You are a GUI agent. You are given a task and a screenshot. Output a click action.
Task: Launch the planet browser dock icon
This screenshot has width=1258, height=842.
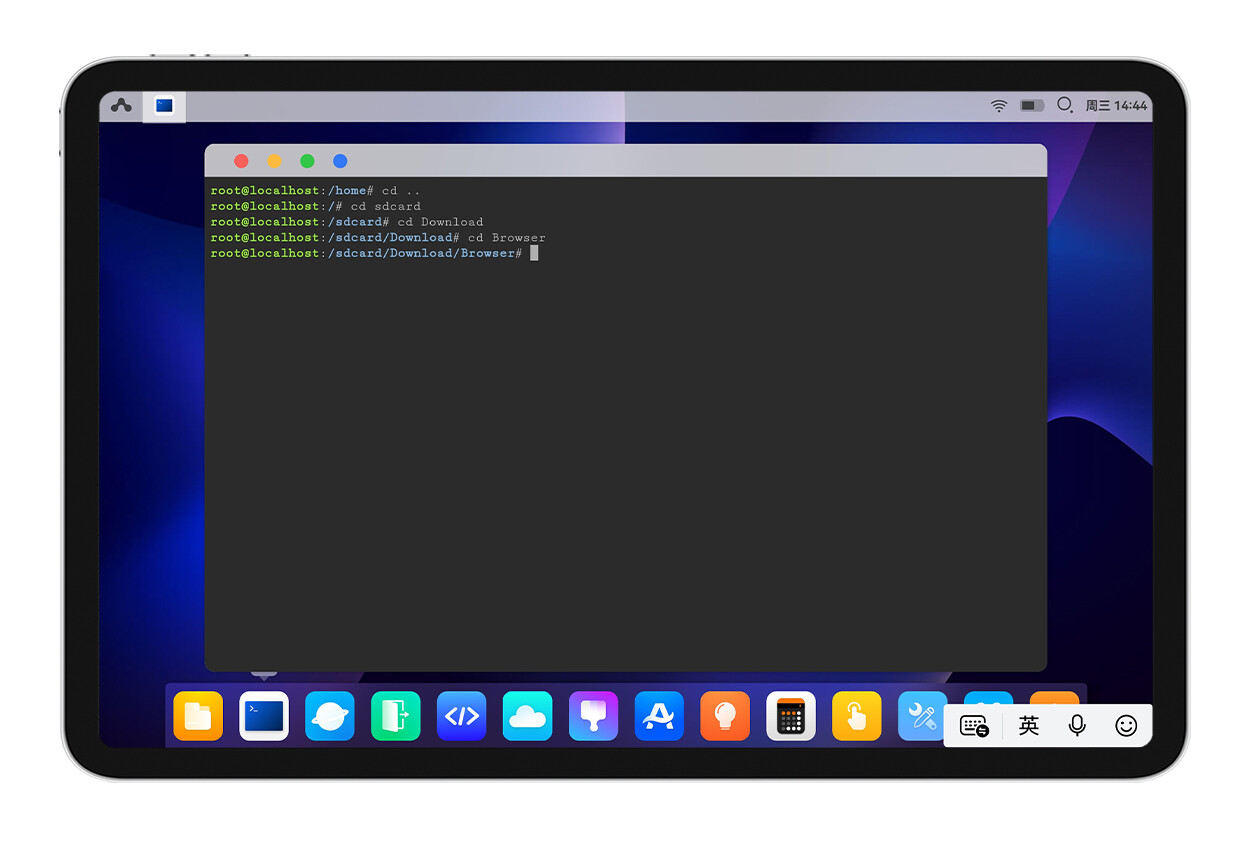point(330,716)
